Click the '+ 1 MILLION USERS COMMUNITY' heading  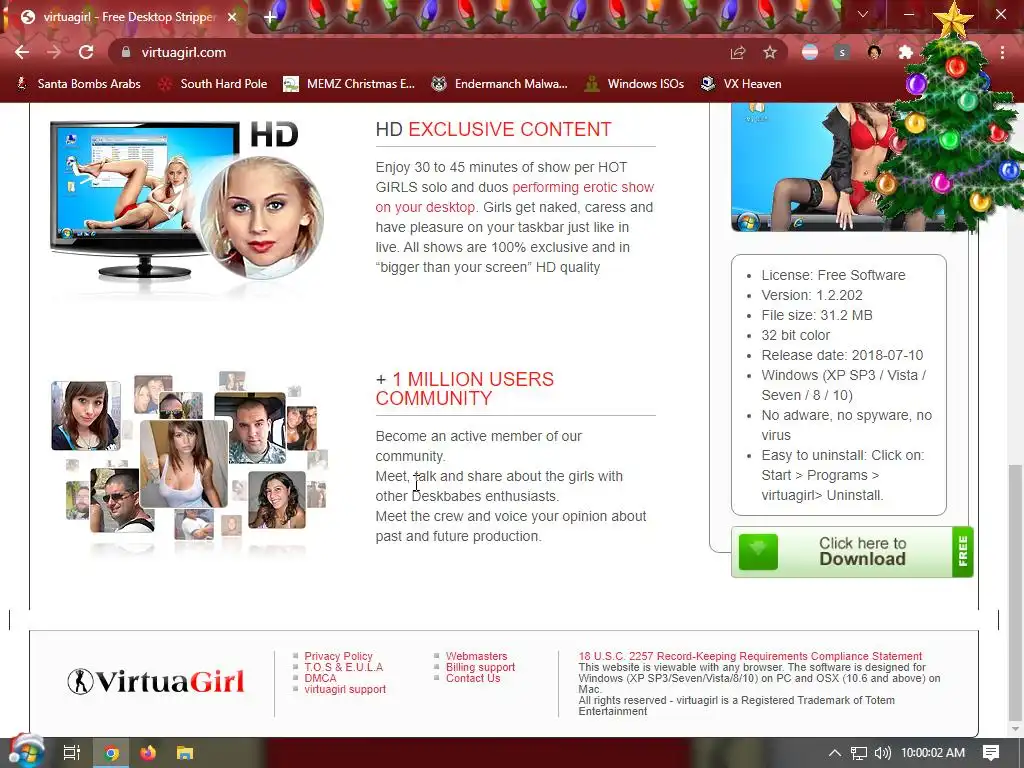[x=465, y=389]
